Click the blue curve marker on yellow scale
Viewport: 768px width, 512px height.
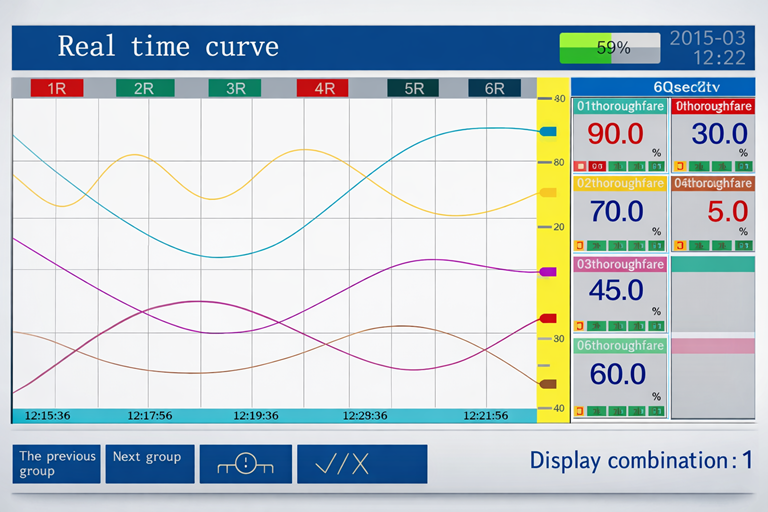(547, 131)
